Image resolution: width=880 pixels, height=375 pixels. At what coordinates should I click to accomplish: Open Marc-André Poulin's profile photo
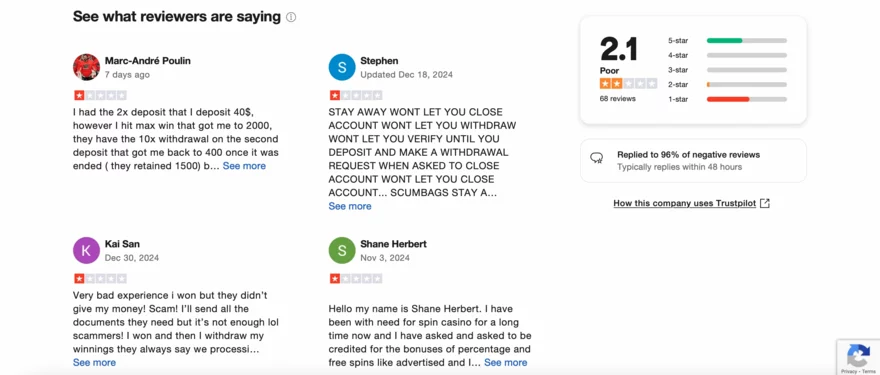[x=86, y=67]
